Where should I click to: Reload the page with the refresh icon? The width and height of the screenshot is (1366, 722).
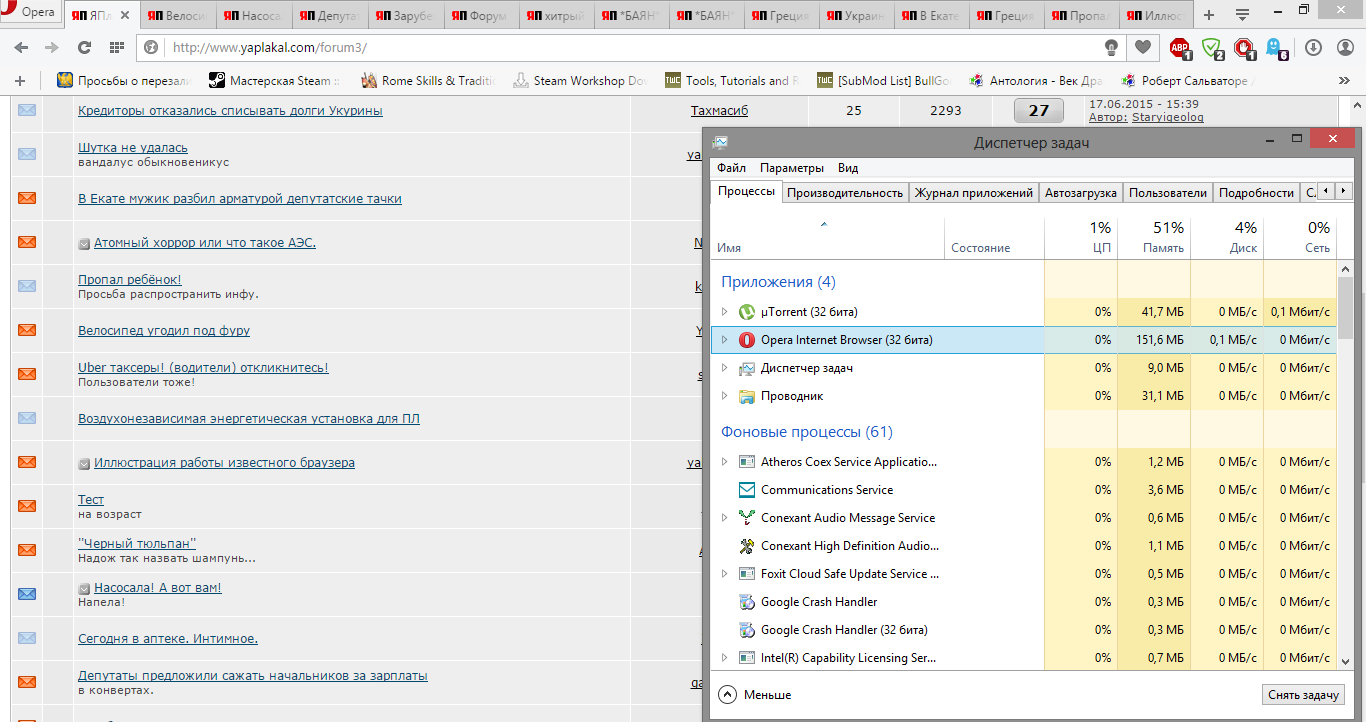click(85, 47)
